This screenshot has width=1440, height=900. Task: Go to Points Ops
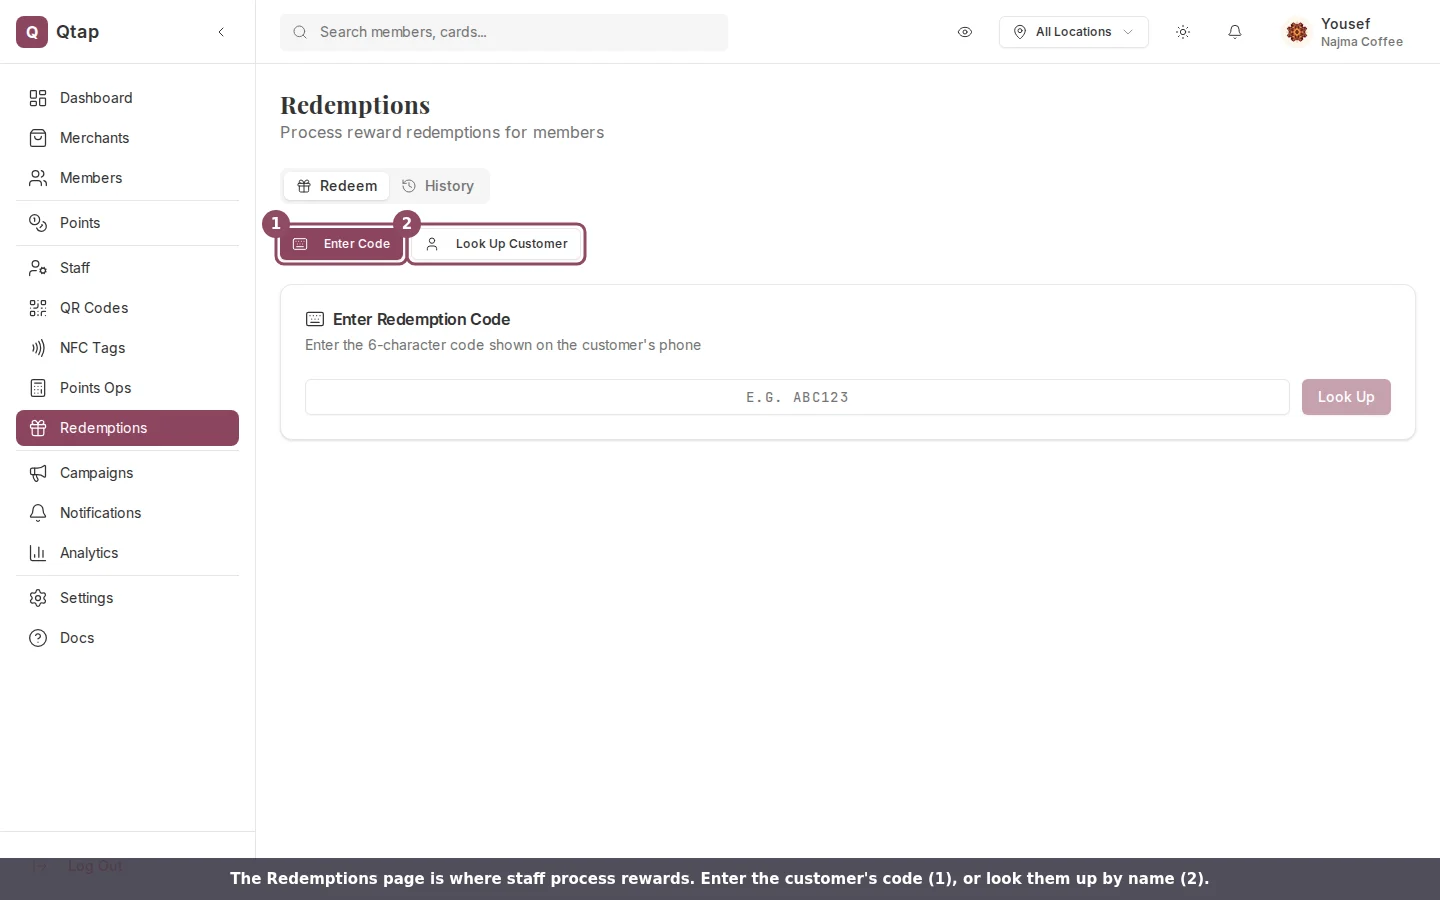point(127,388)
